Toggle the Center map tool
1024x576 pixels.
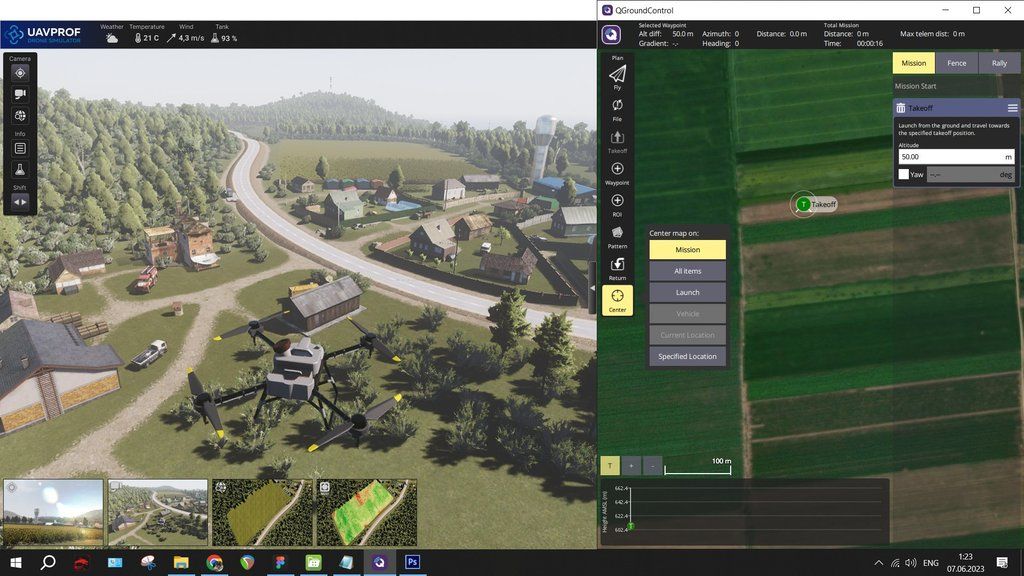pos(617,297)
